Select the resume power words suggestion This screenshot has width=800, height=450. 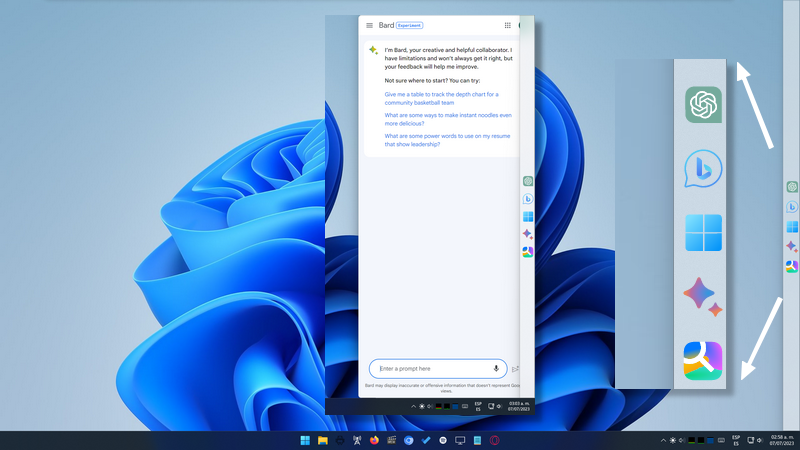447,140
